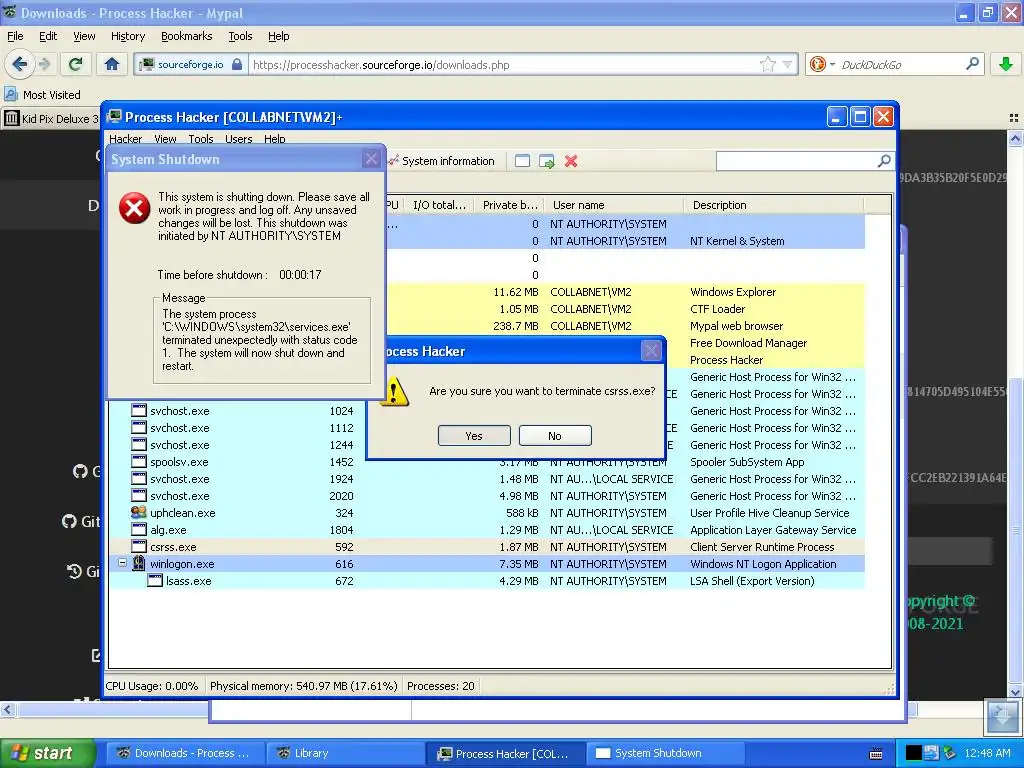Select the uphclean.exe process icon

(138, 513)
